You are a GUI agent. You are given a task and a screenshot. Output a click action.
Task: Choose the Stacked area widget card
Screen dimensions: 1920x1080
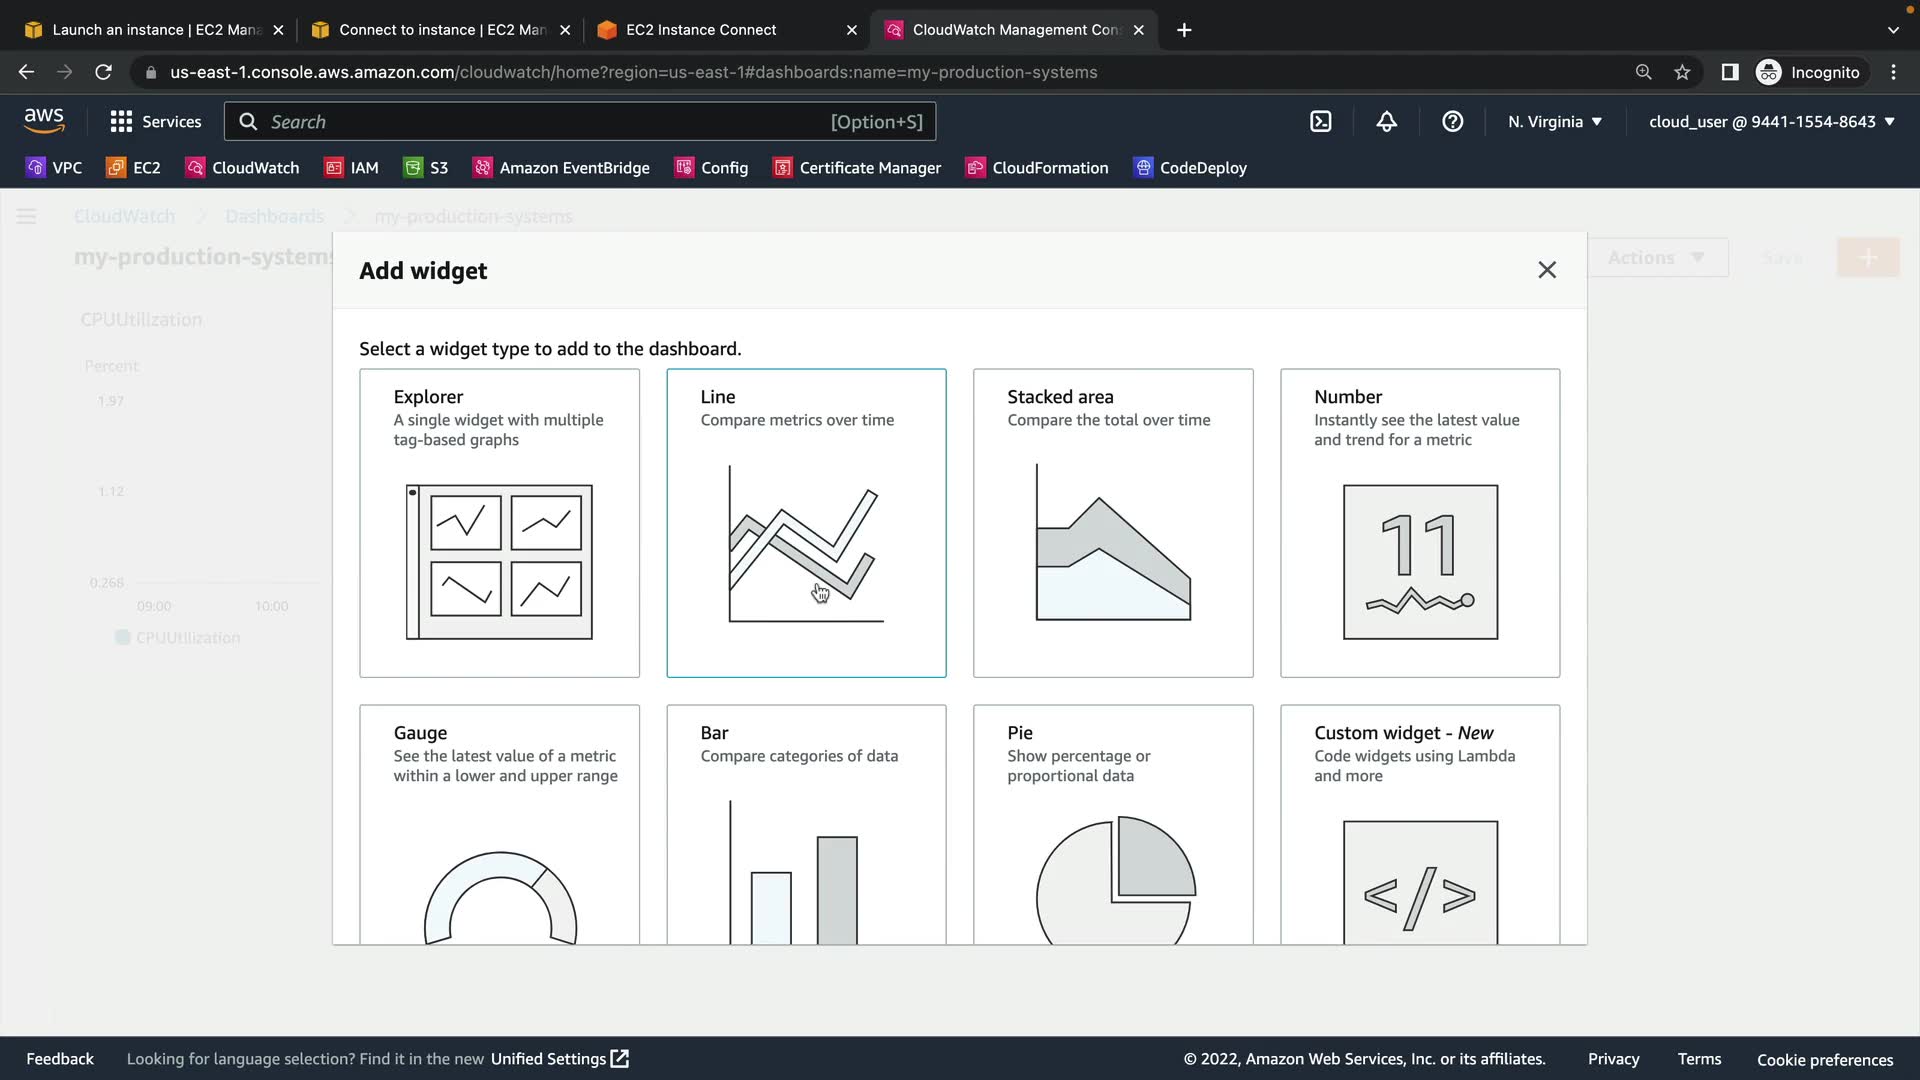coord(1112,522)
